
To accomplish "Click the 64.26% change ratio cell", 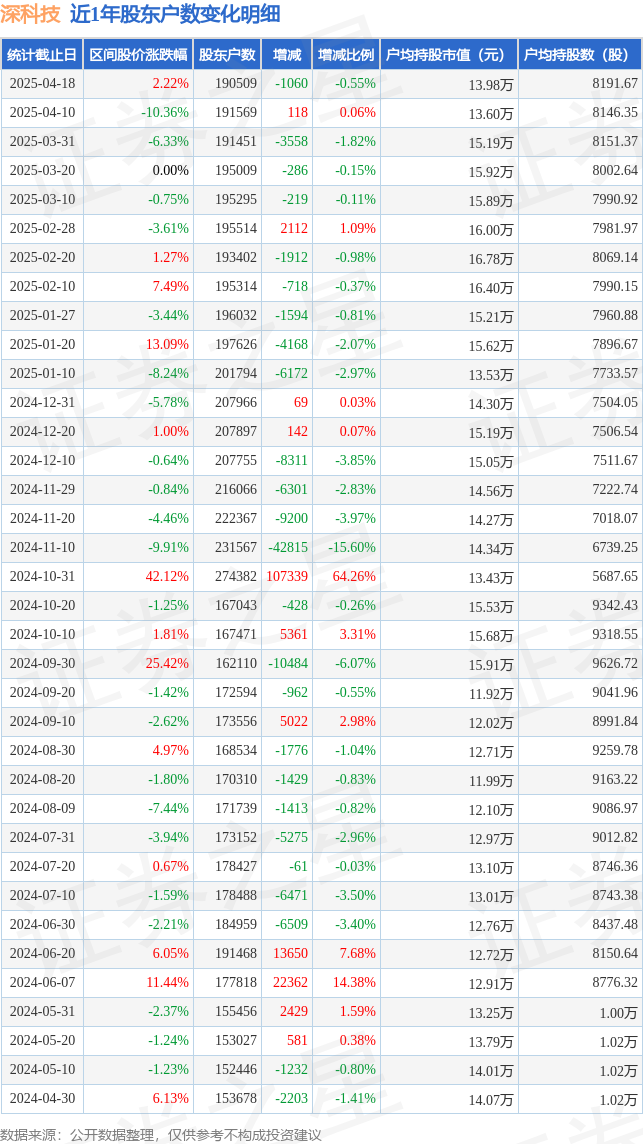I will 355,576.
